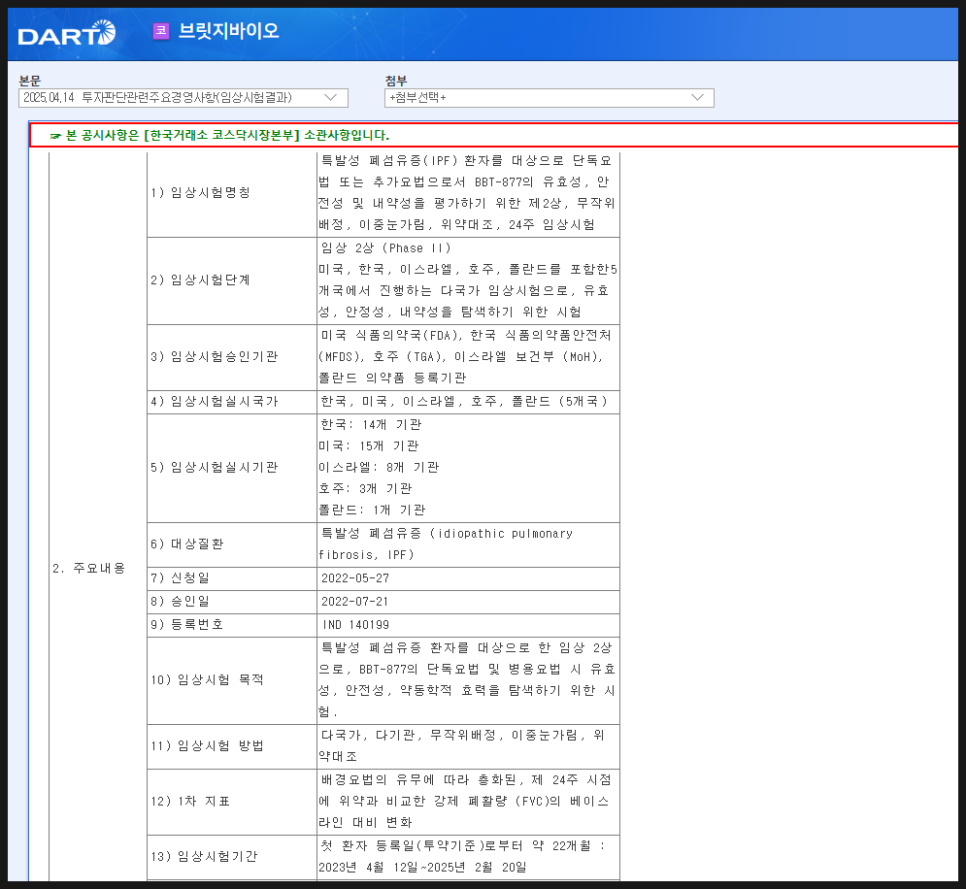Click the '4) 임상시험실시국가' label cell
Screen dimensions: 966x889
tap(232, 402)
